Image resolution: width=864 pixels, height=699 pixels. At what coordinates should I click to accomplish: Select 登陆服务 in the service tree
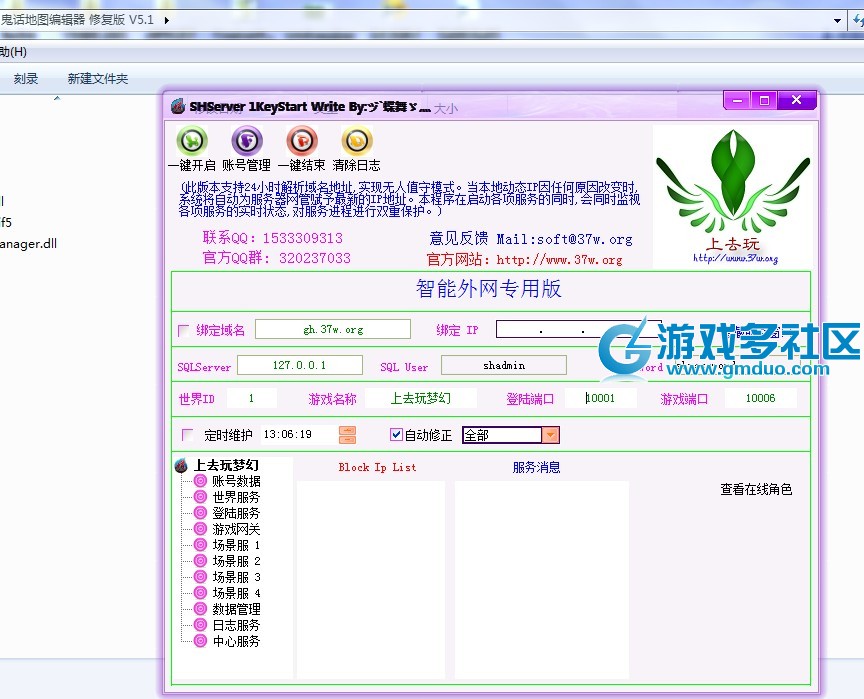coord(236,513)
